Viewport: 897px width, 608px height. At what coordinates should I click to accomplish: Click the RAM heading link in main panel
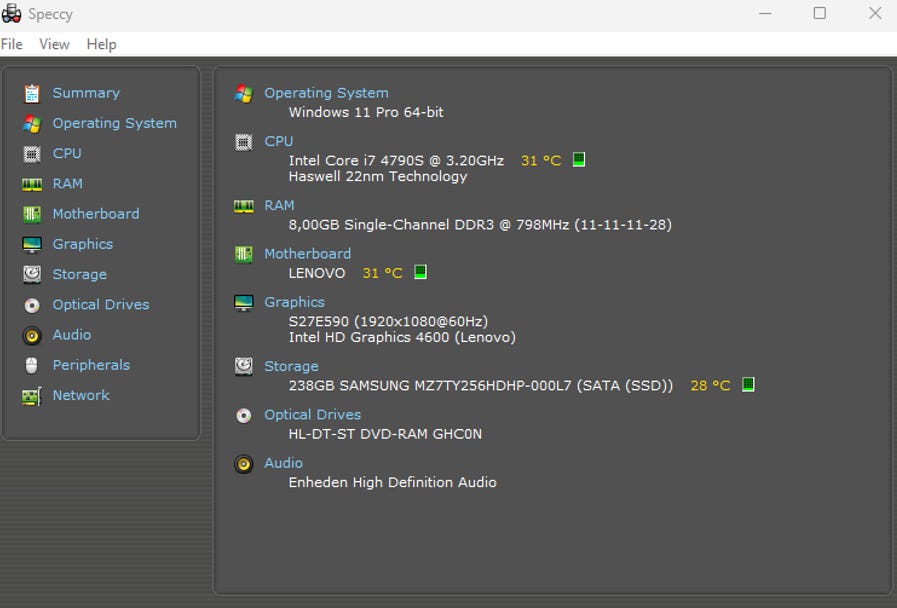coord(279,206)
